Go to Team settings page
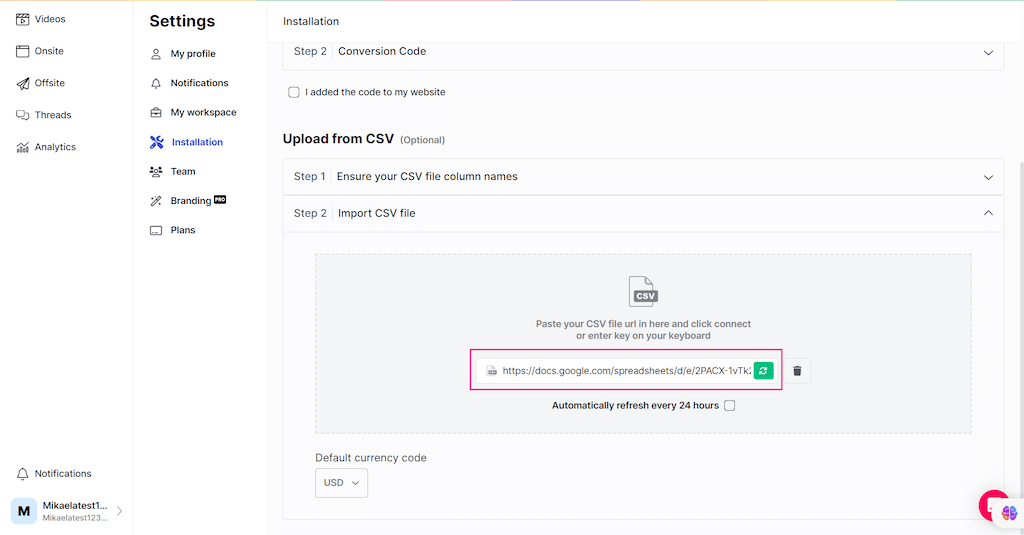 pos(182,172)
